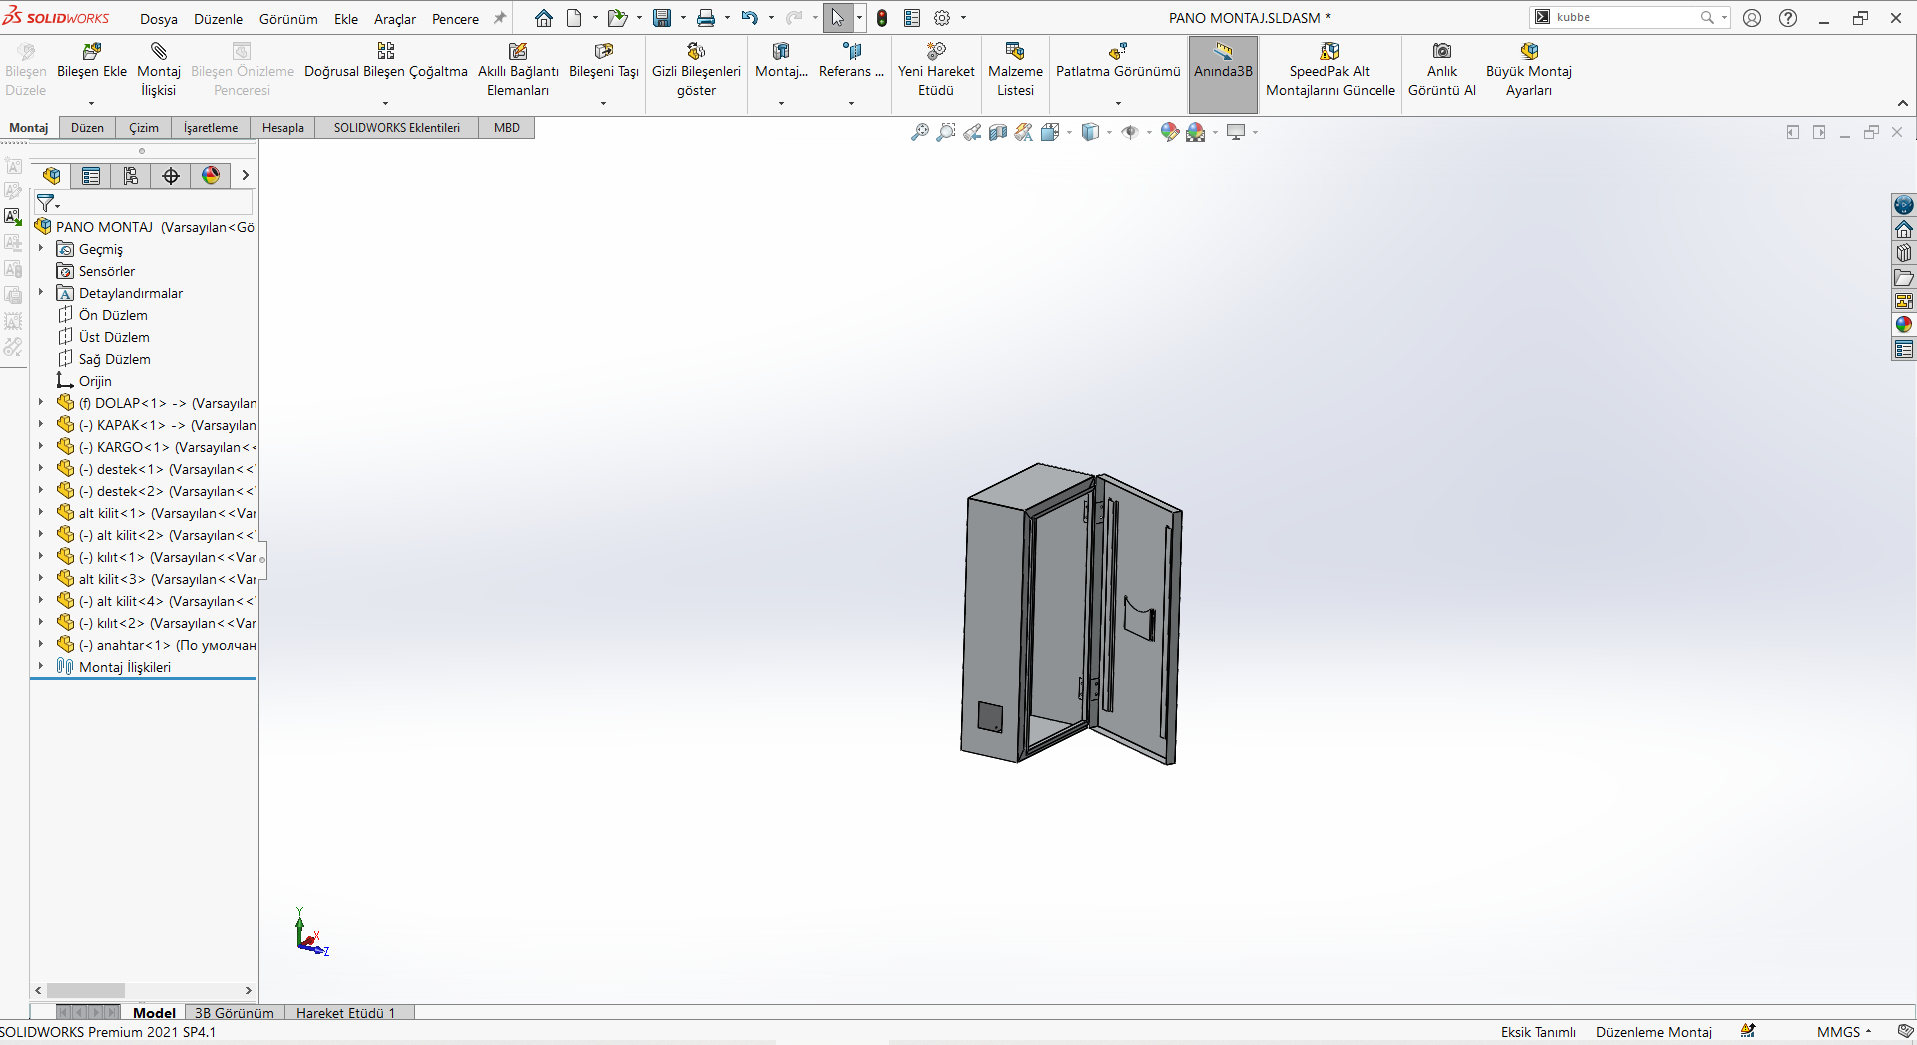Open the Malzeme Listesi tool
Screen dimensions: 1917x1045
click(1015, 70)
